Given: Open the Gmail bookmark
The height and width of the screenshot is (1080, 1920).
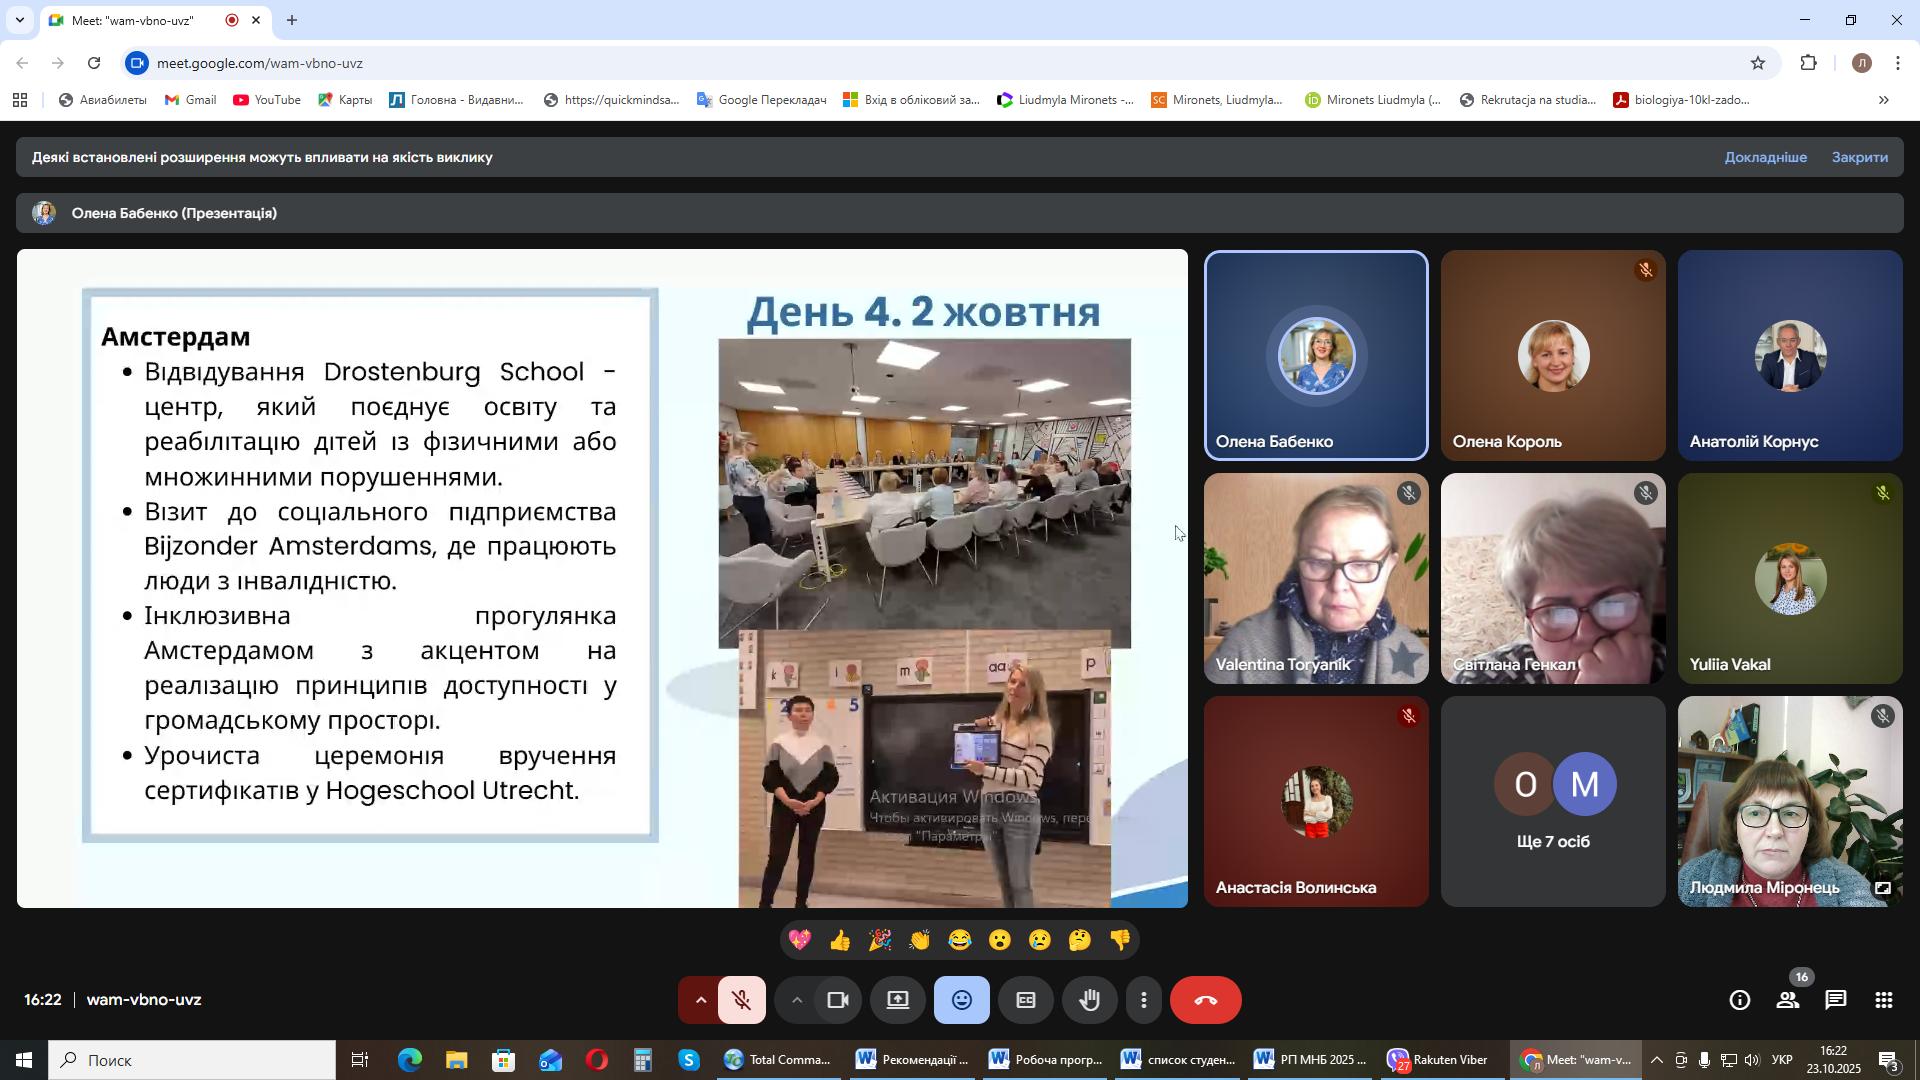Looking at the screenshot, I should coord(190,100).
